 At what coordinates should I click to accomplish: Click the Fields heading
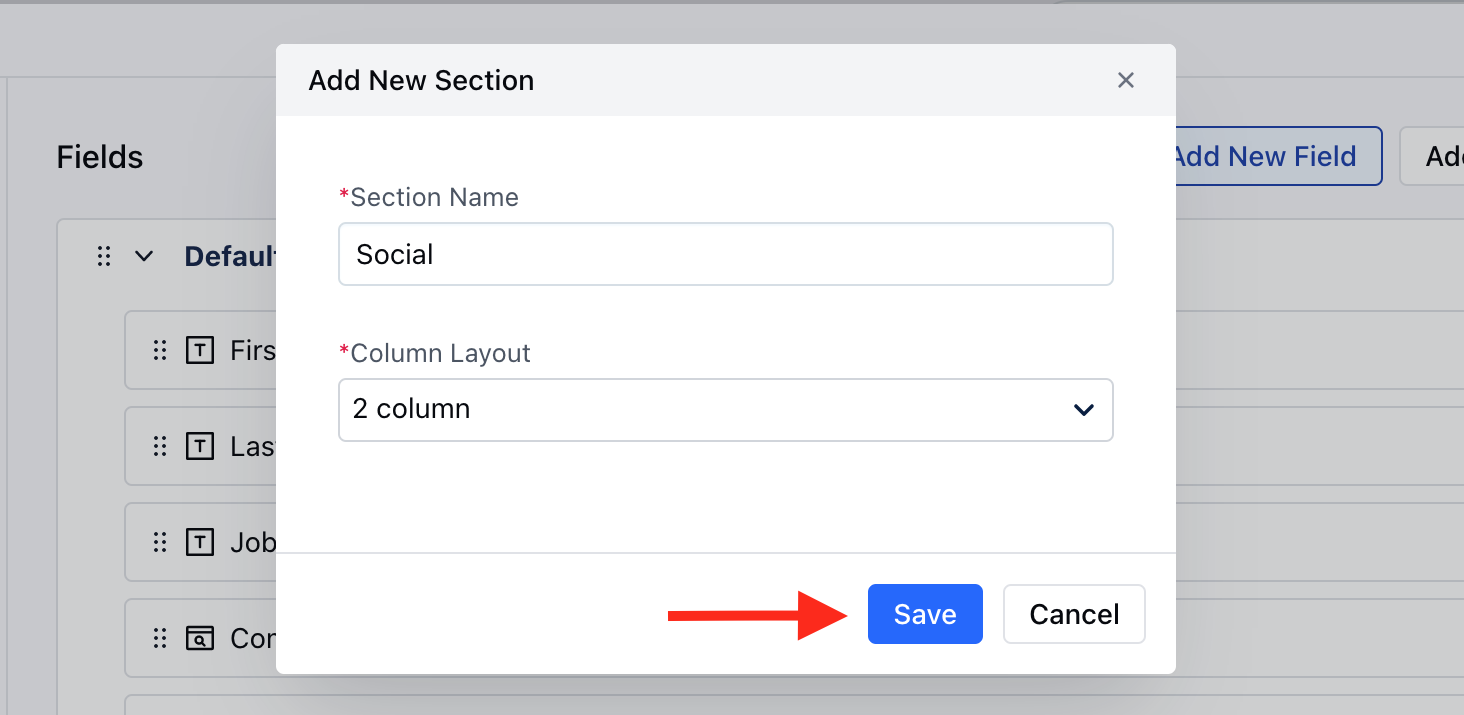pyautogui.click(x=100, y=157)
